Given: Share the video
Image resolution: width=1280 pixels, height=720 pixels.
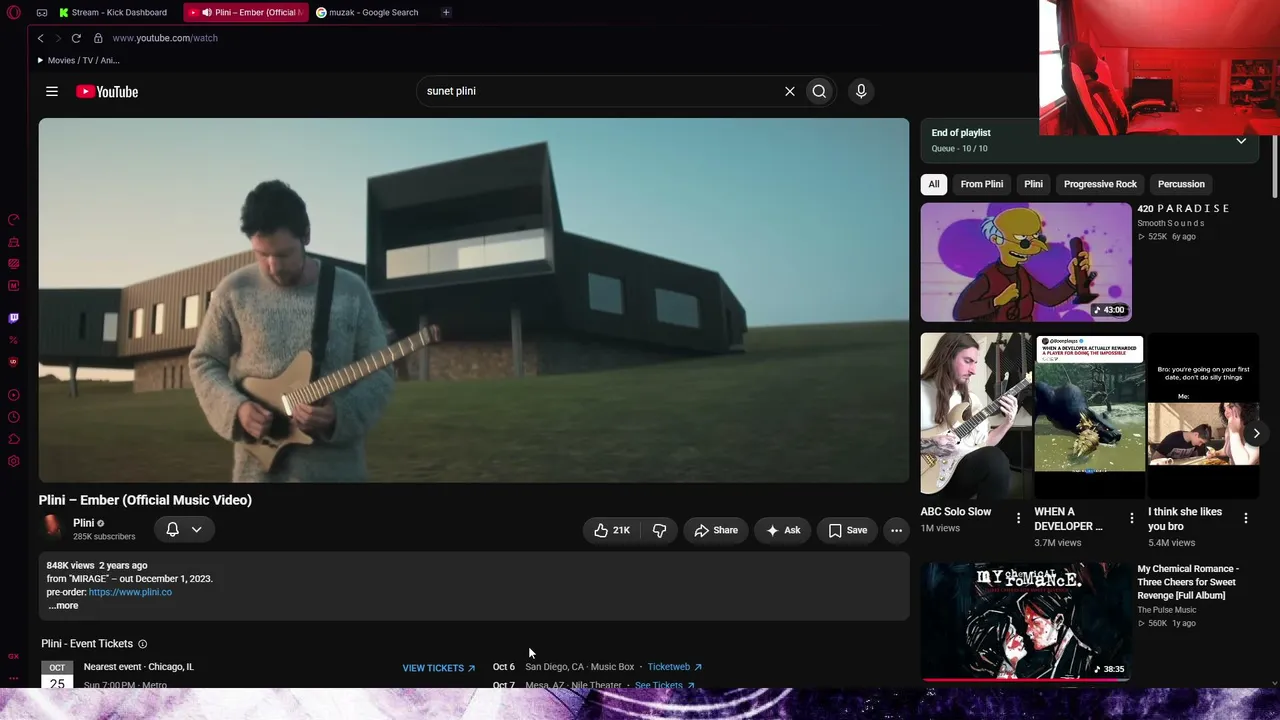Looking at the screenshot, I should coord(716,530).
